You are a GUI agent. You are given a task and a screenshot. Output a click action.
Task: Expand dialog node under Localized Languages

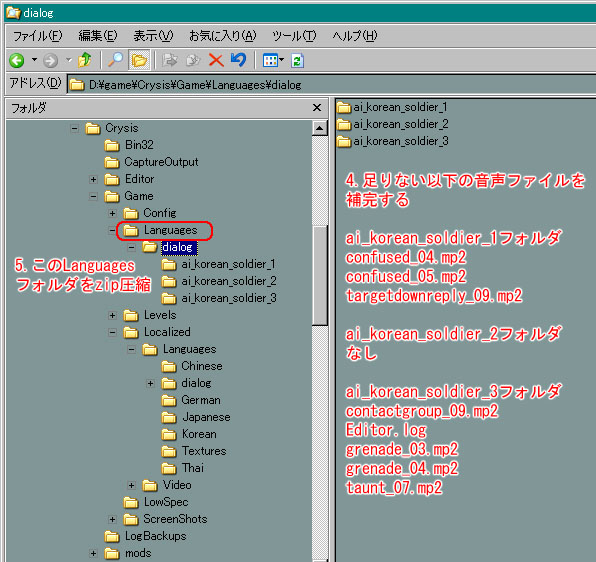[151, 383]
